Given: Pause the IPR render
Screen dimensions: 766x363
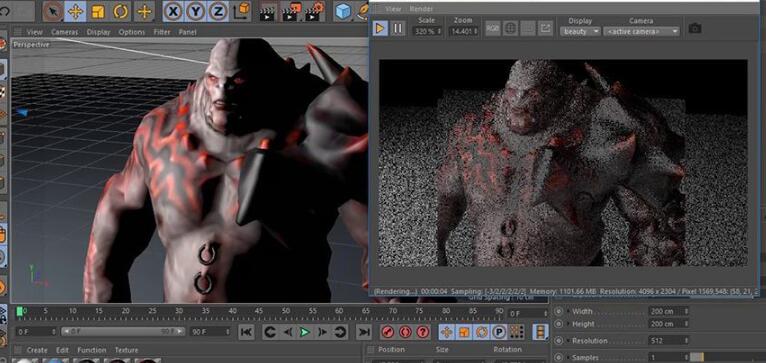Looking at the screenshot, I should 398,28.
